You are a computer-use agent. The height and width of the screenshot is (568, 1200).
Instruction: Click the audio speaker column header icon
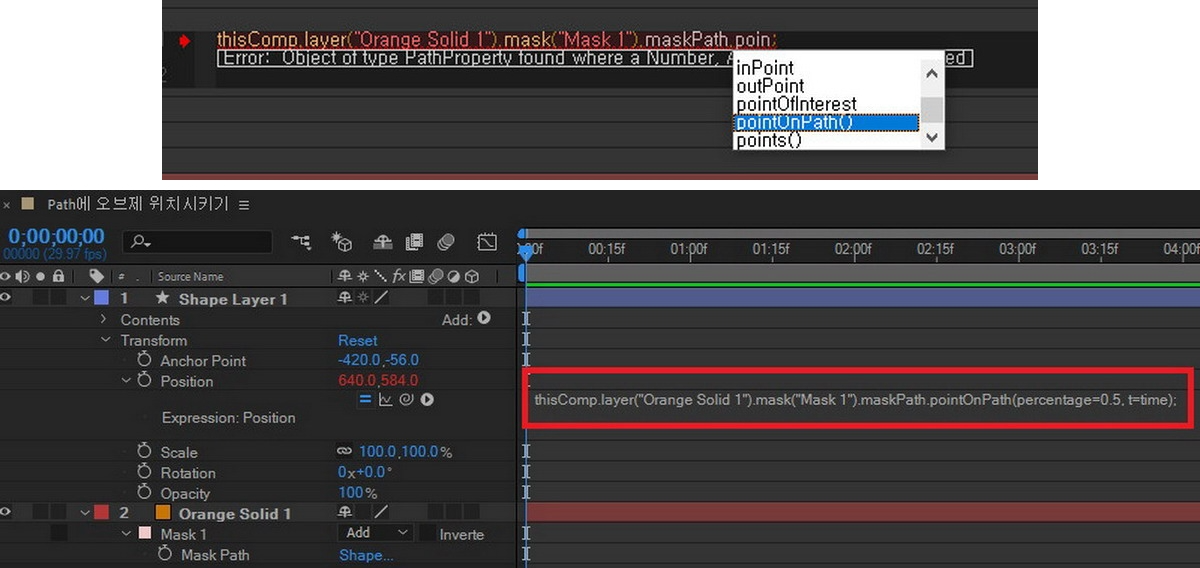[22, 276]
